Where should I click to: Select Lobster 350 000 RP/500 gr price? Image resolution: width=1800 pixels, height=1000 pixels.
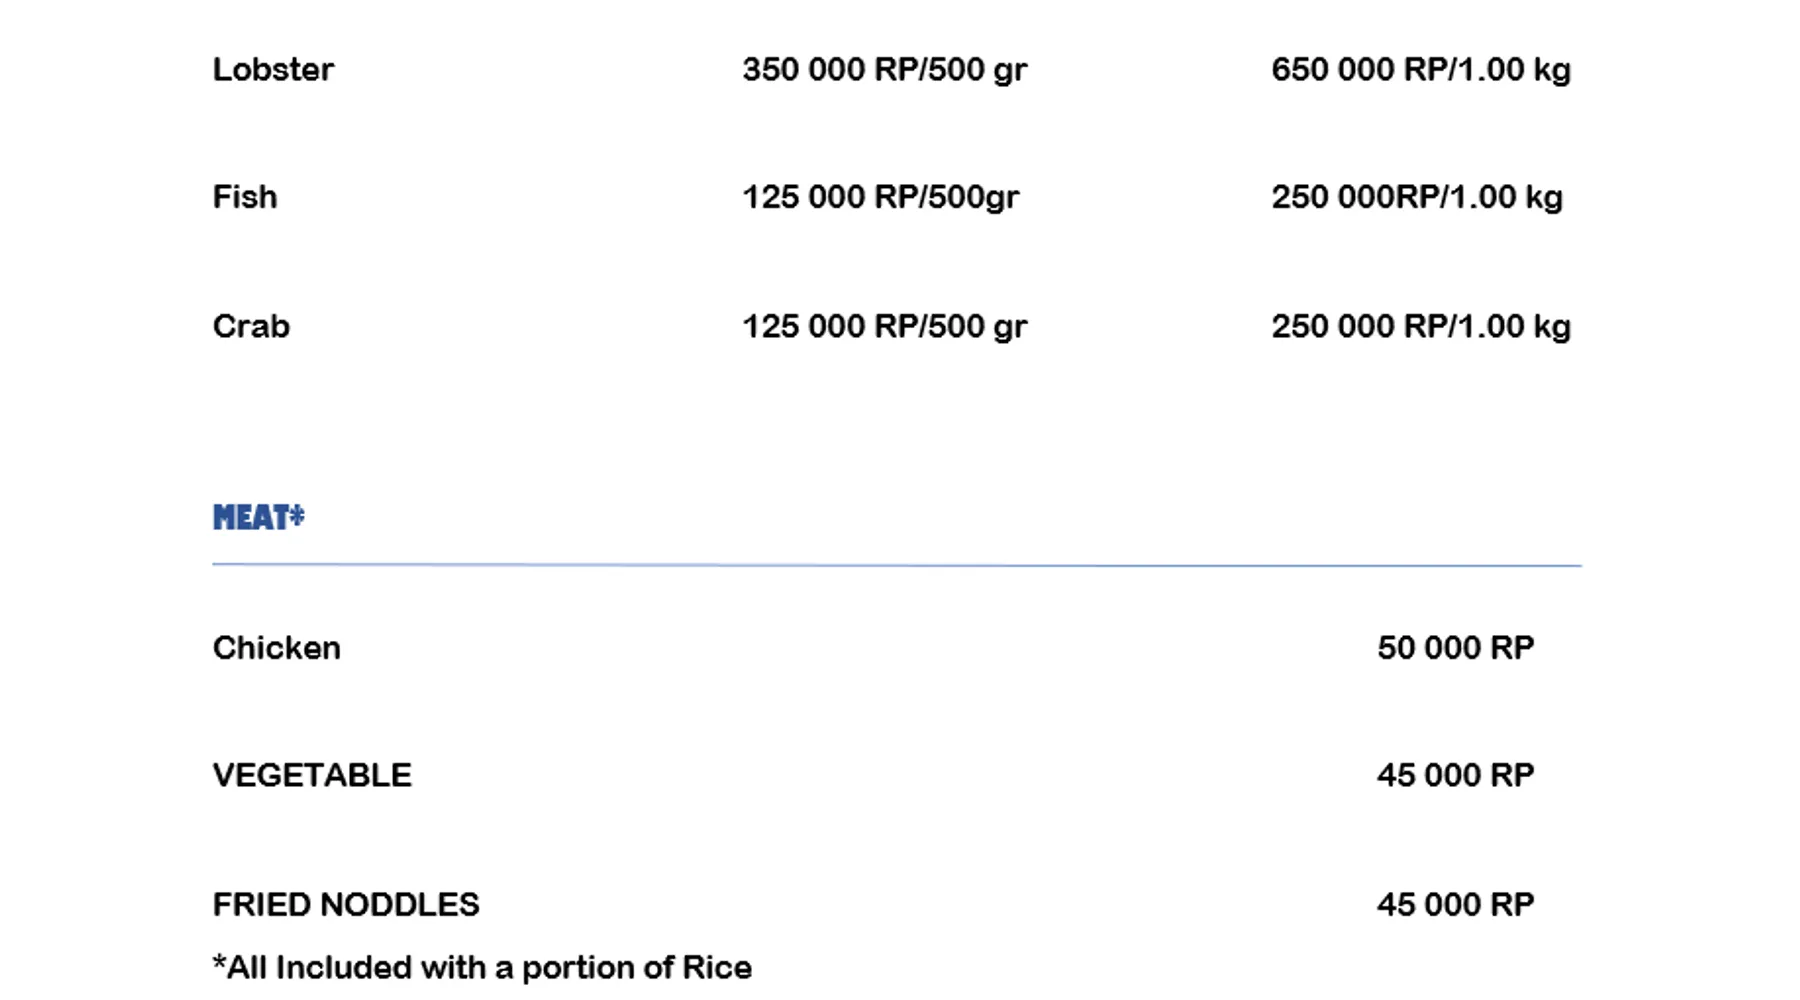(884, 70)
